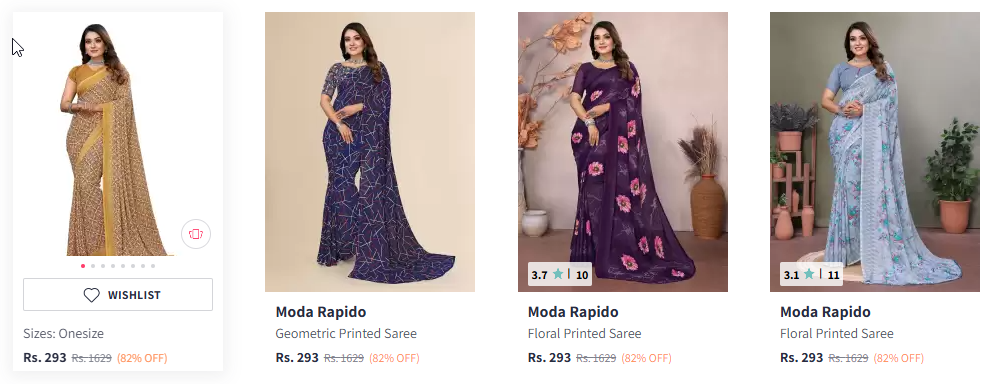Select the fourth image carousel dot

[x=113, y=266]
